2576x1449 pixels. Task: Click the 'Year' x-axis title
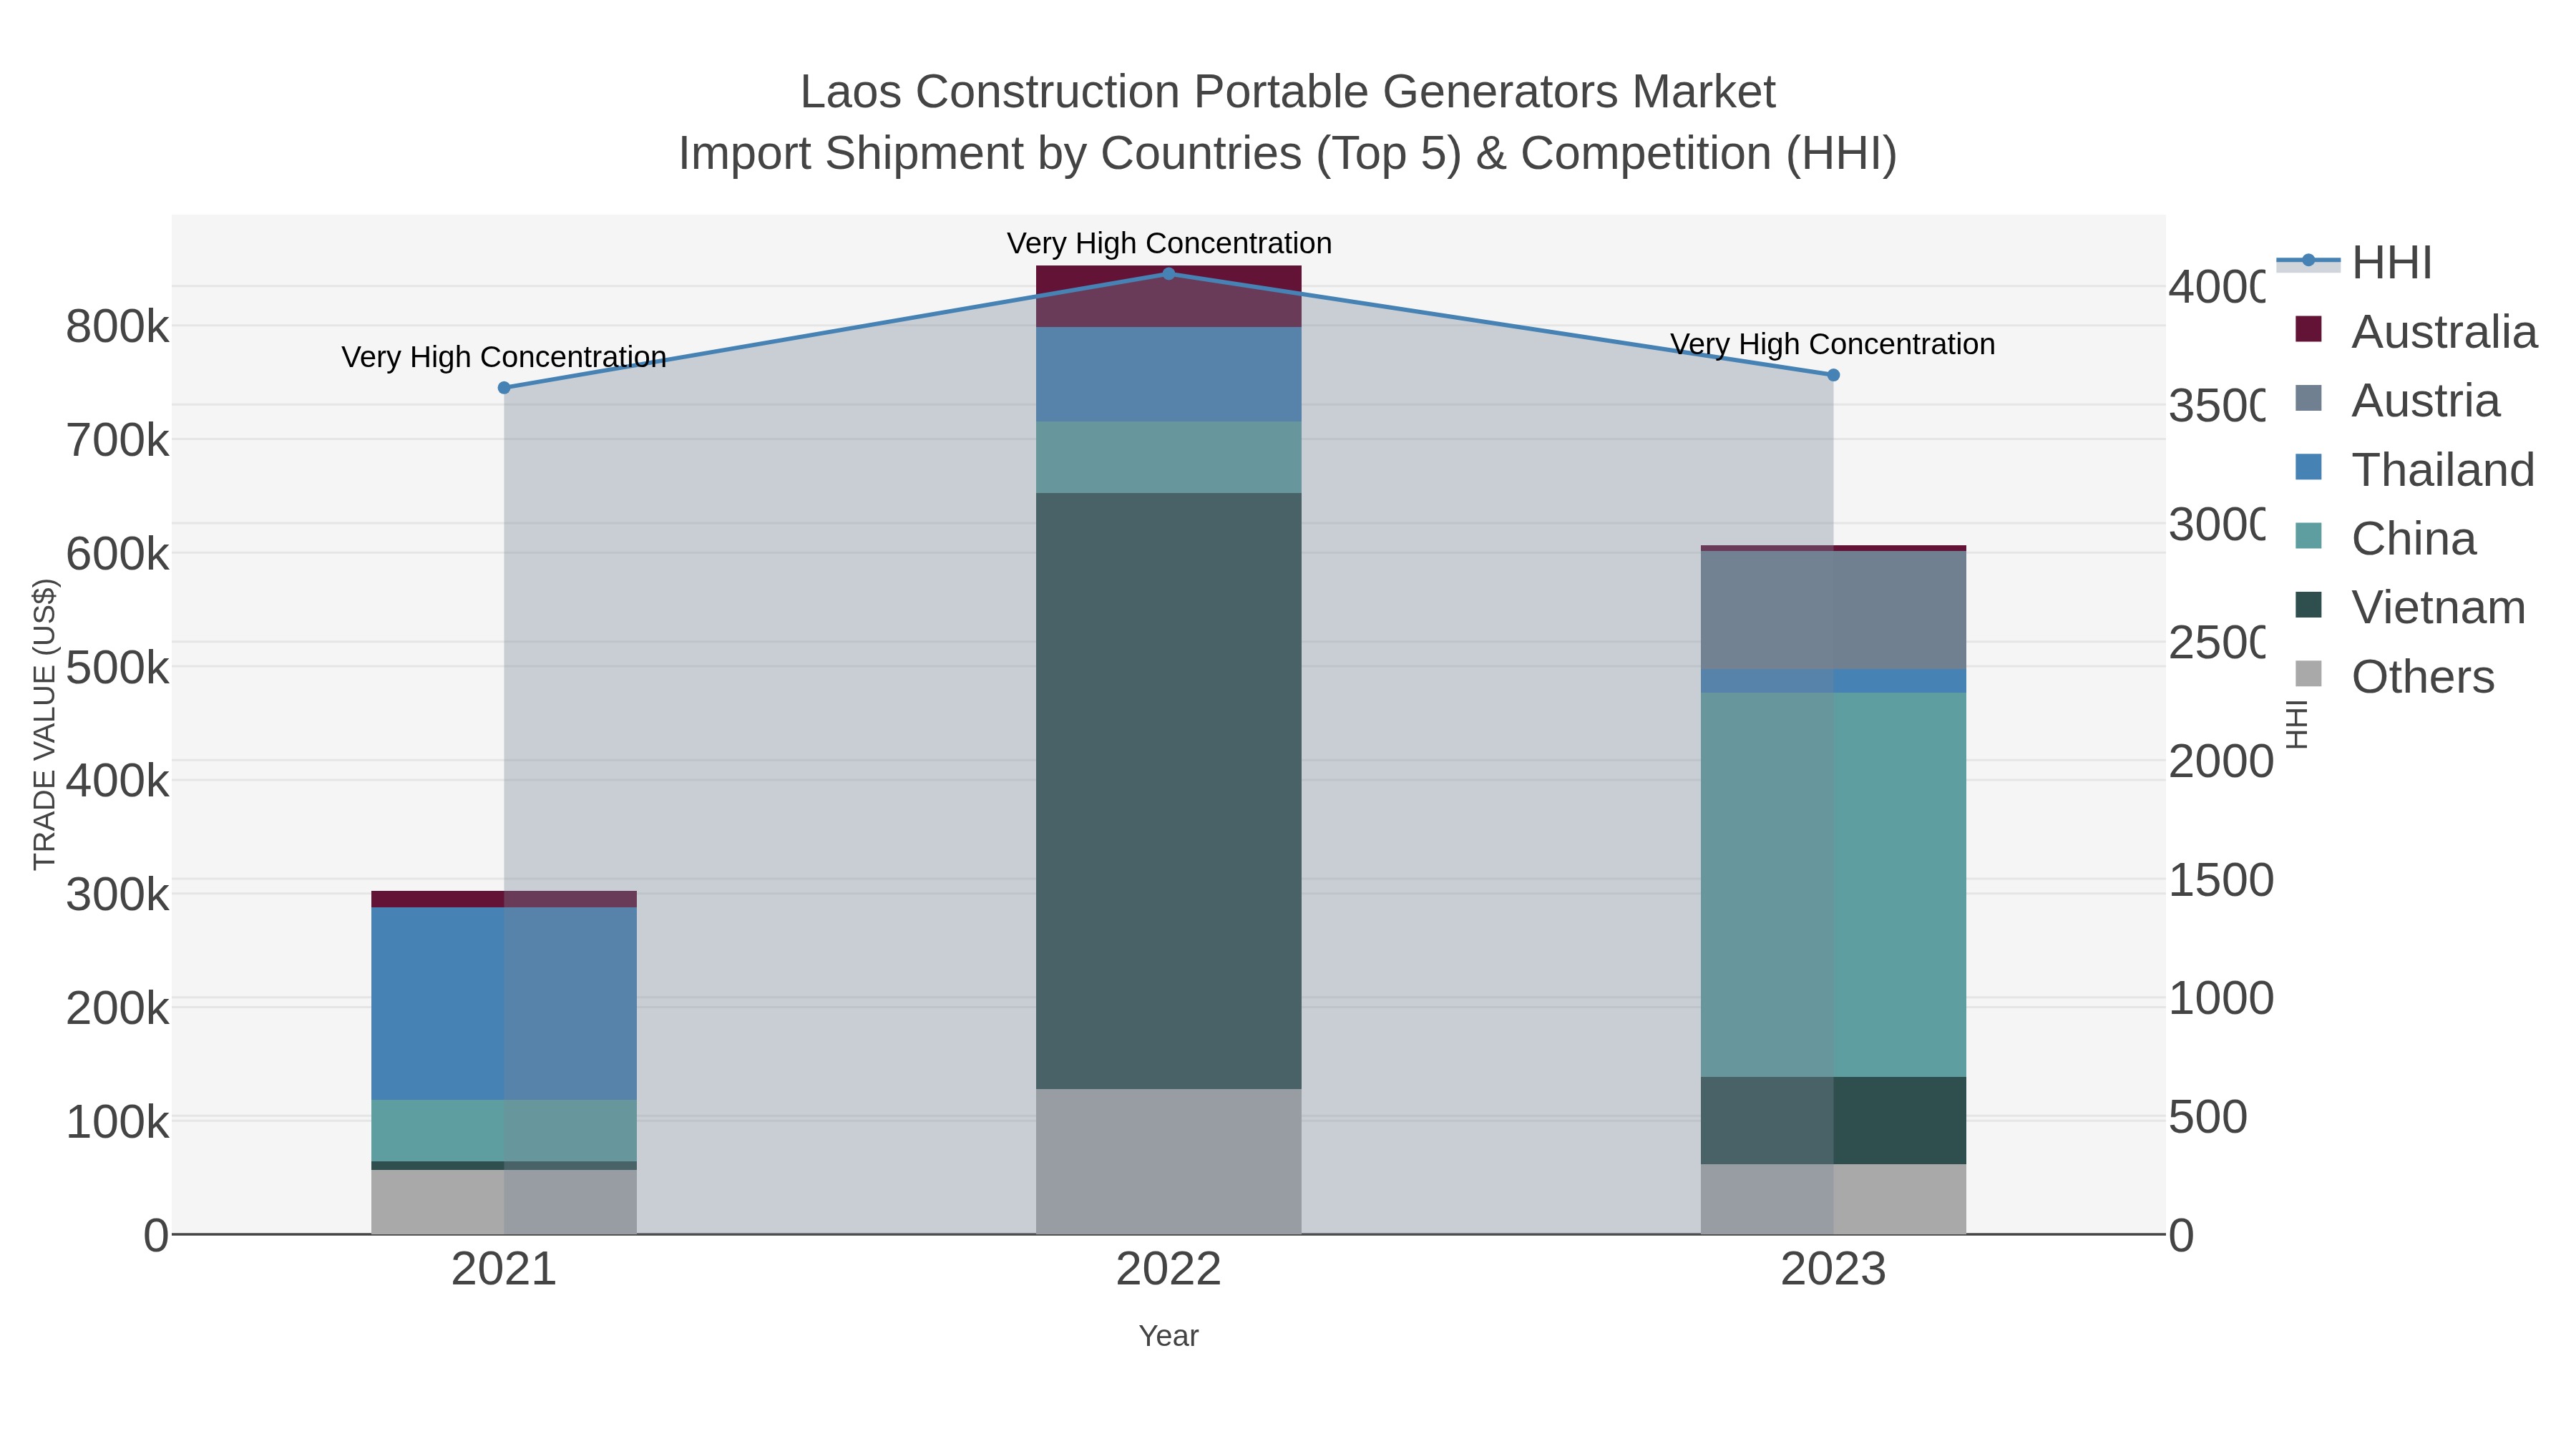[1168, 1336]
